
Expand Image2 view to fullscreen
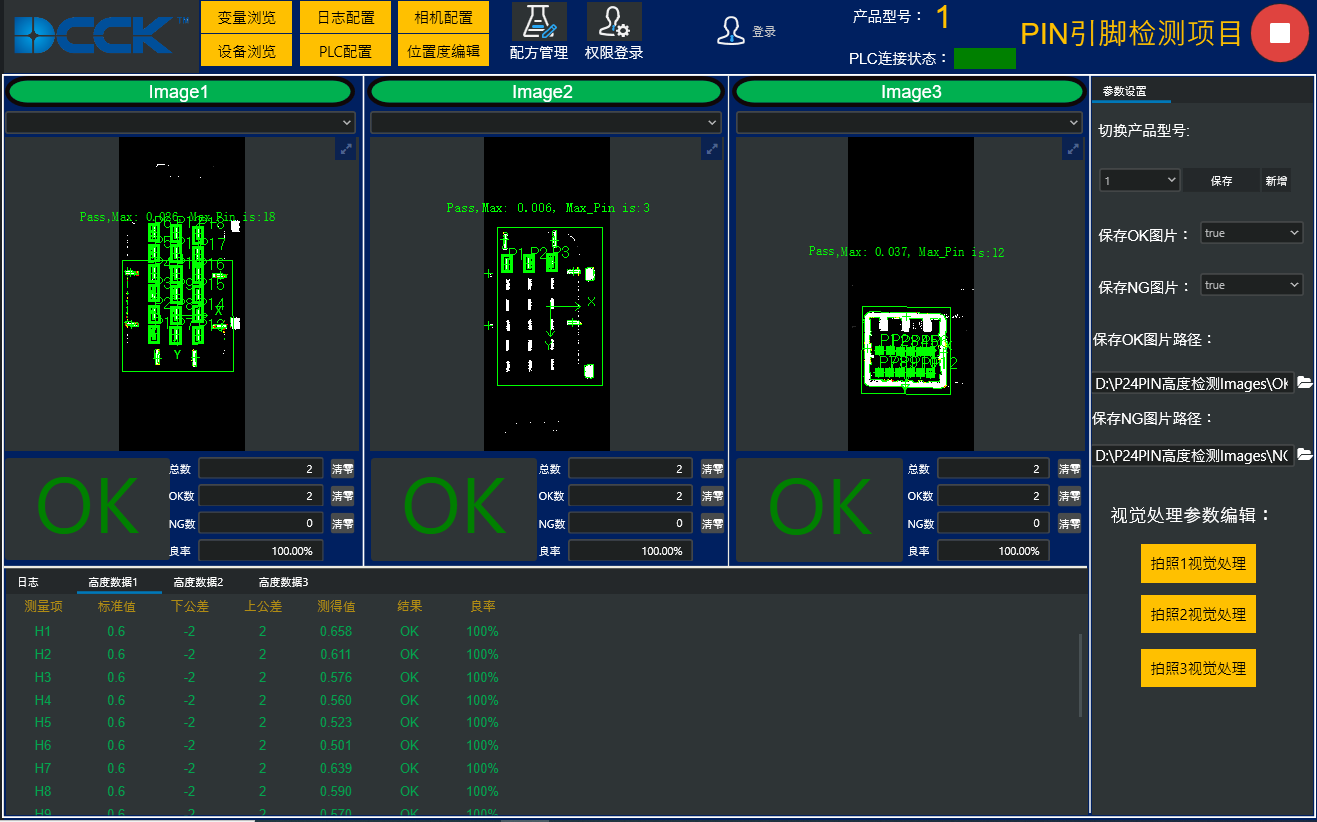[711, 148]
